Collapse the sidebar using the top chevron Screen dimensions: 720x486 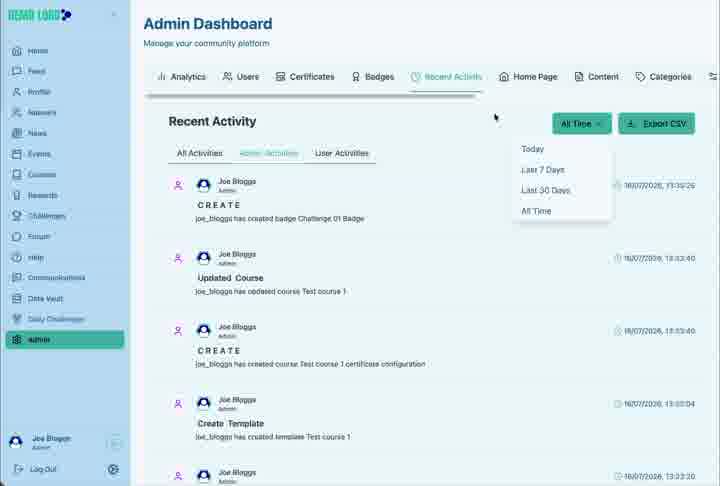113,15
